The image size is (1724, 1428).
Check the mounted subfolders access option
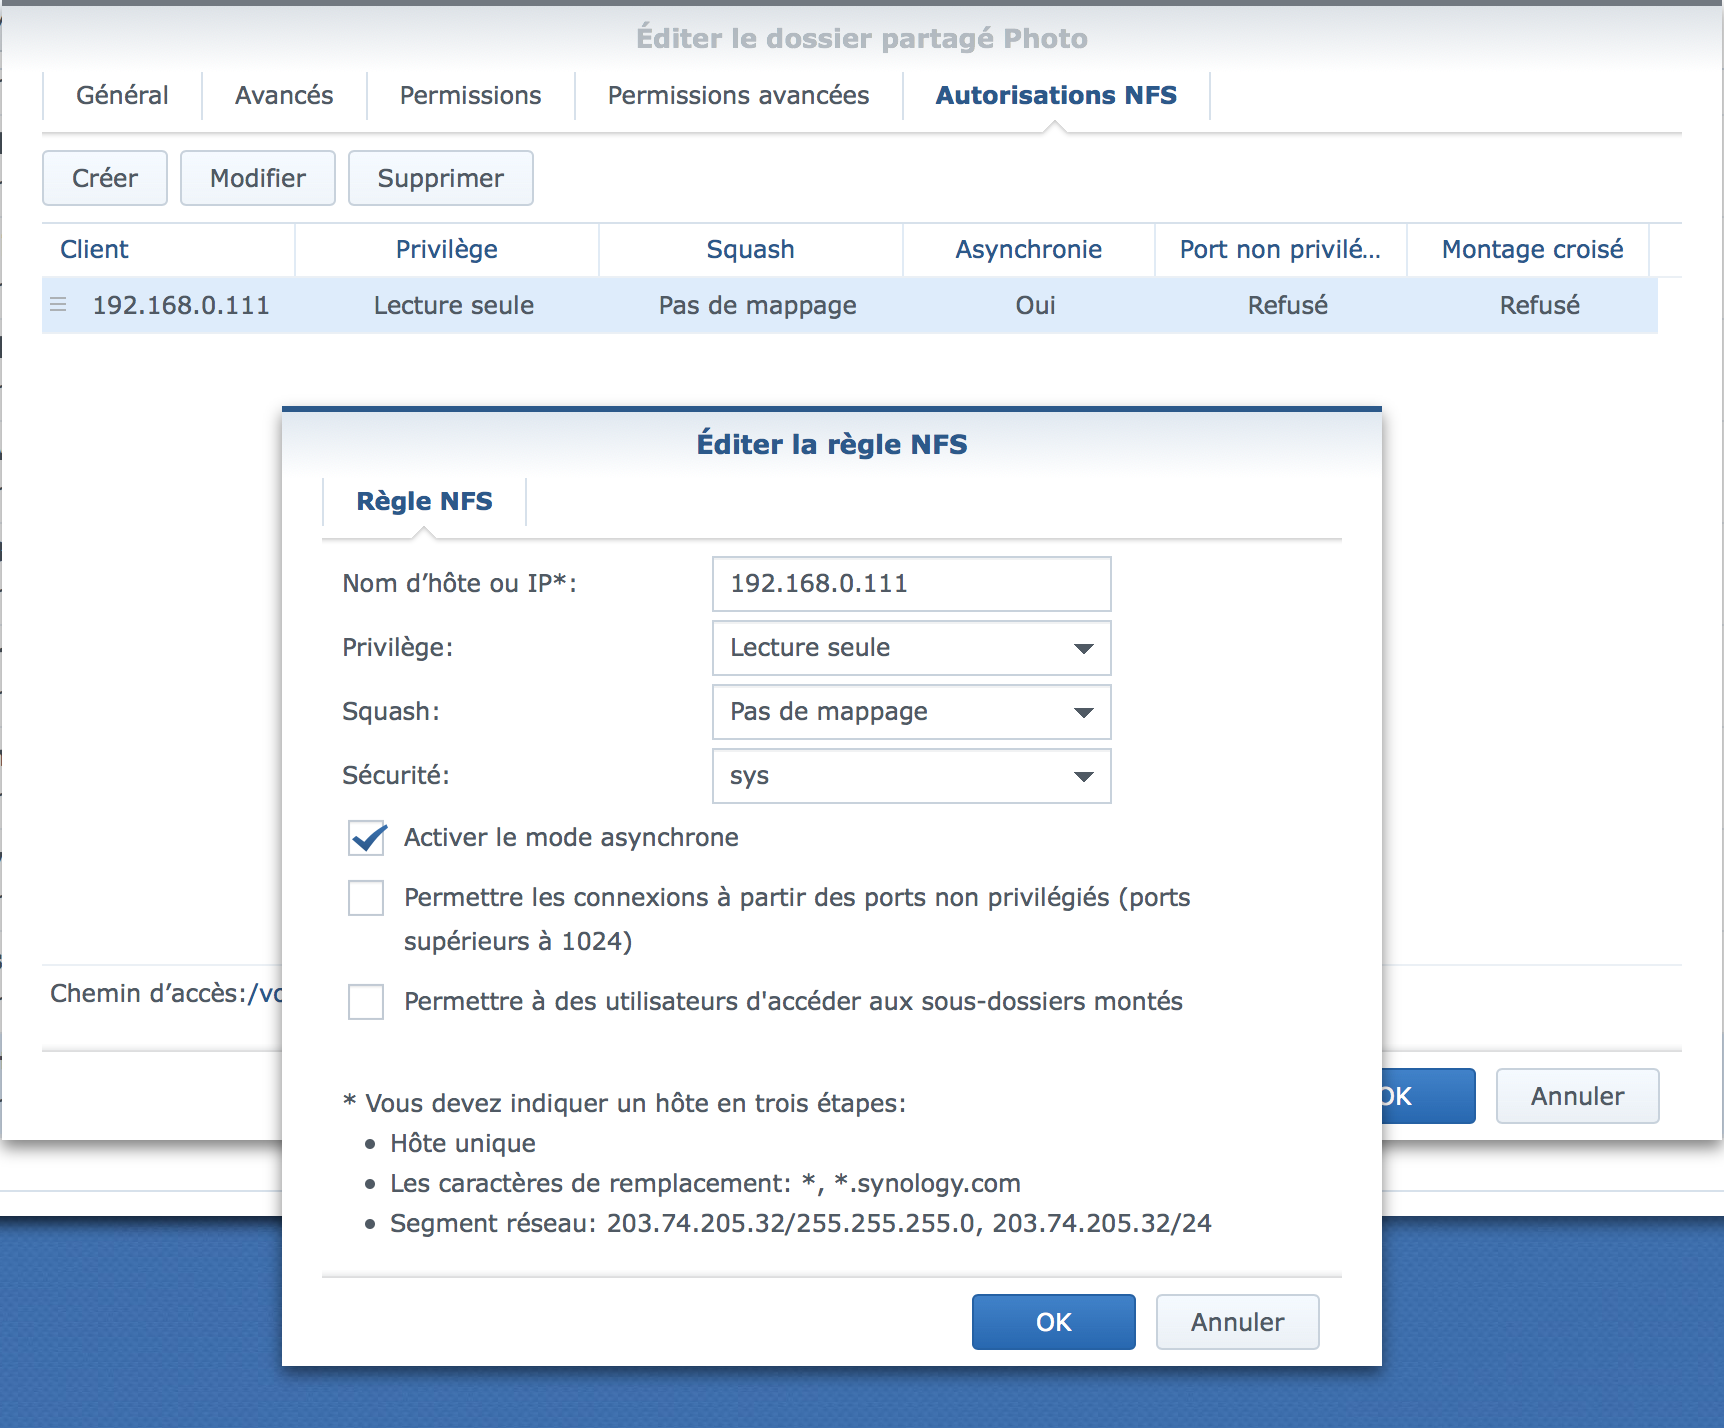click(366, 1002)
